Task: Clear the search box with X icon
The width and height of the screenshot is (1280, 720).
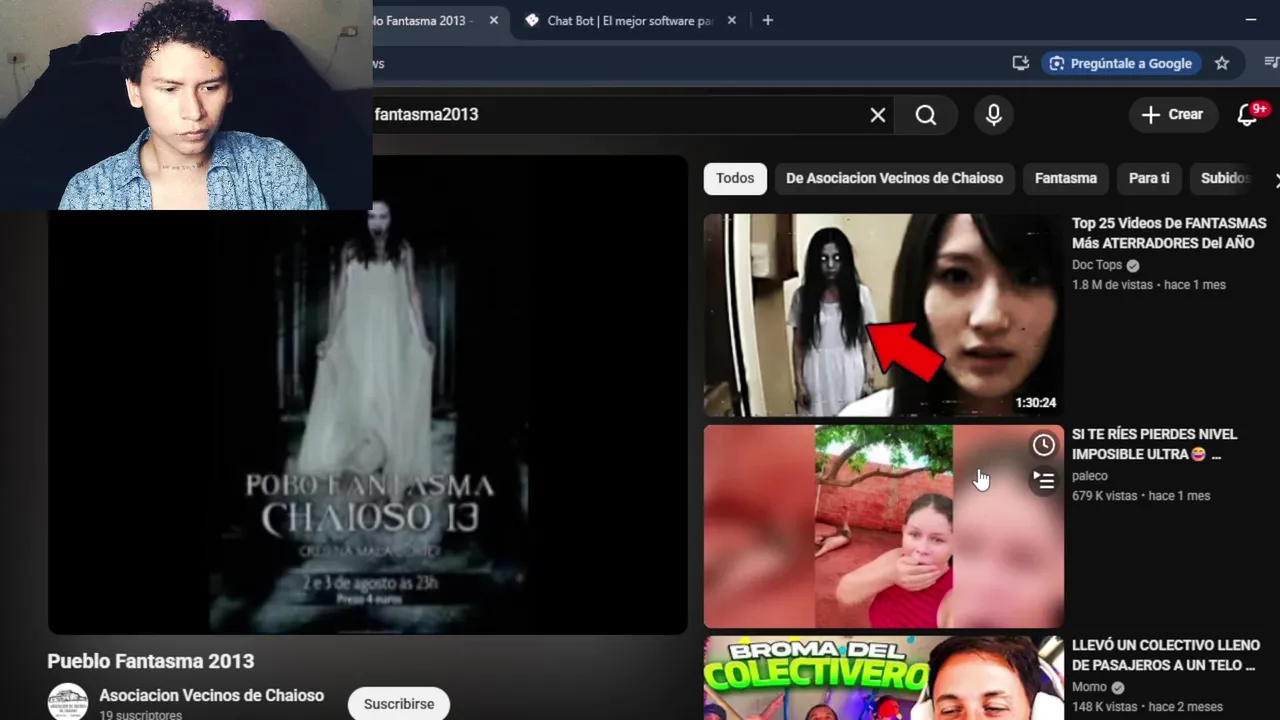Action: (x=877, y=115)
